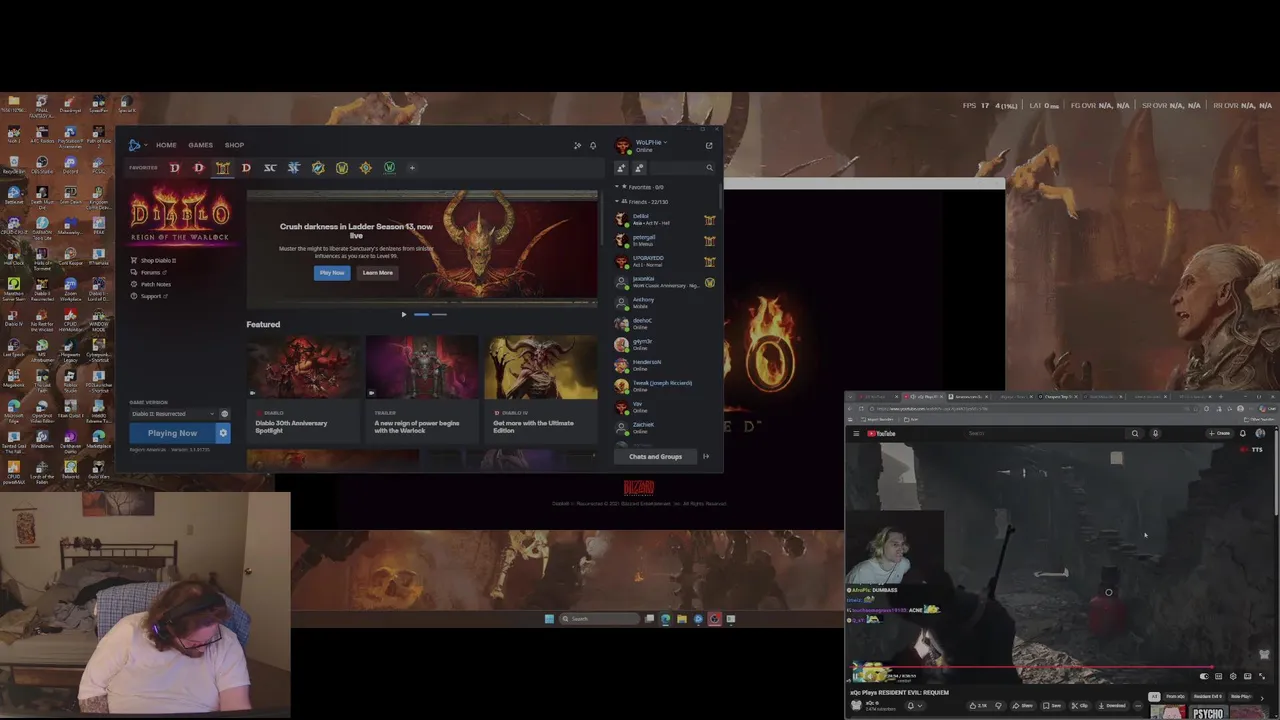This screenshot has width=1280, height=720.
Task: Click blue Play Now banner button
Action: click(x=331, y=273)
